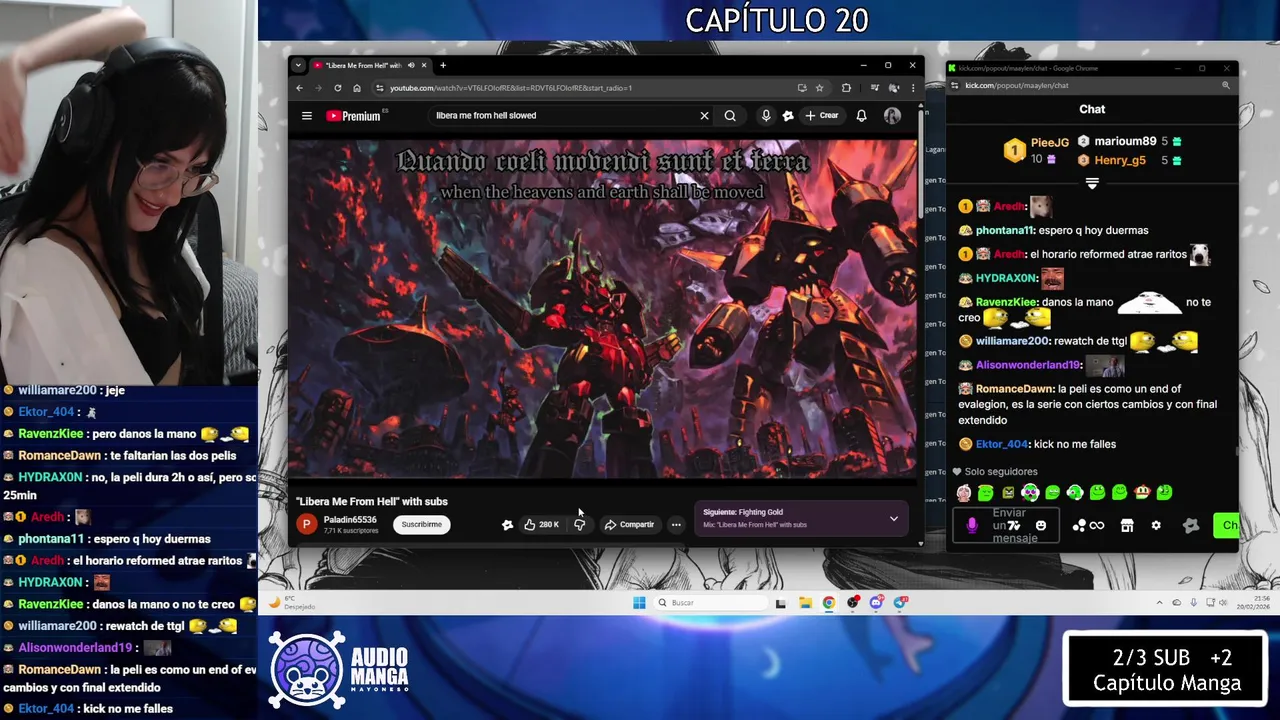Search with the taskbar Buscar box
This screenshot has width=1280, height=720.
tap(712, 603)
